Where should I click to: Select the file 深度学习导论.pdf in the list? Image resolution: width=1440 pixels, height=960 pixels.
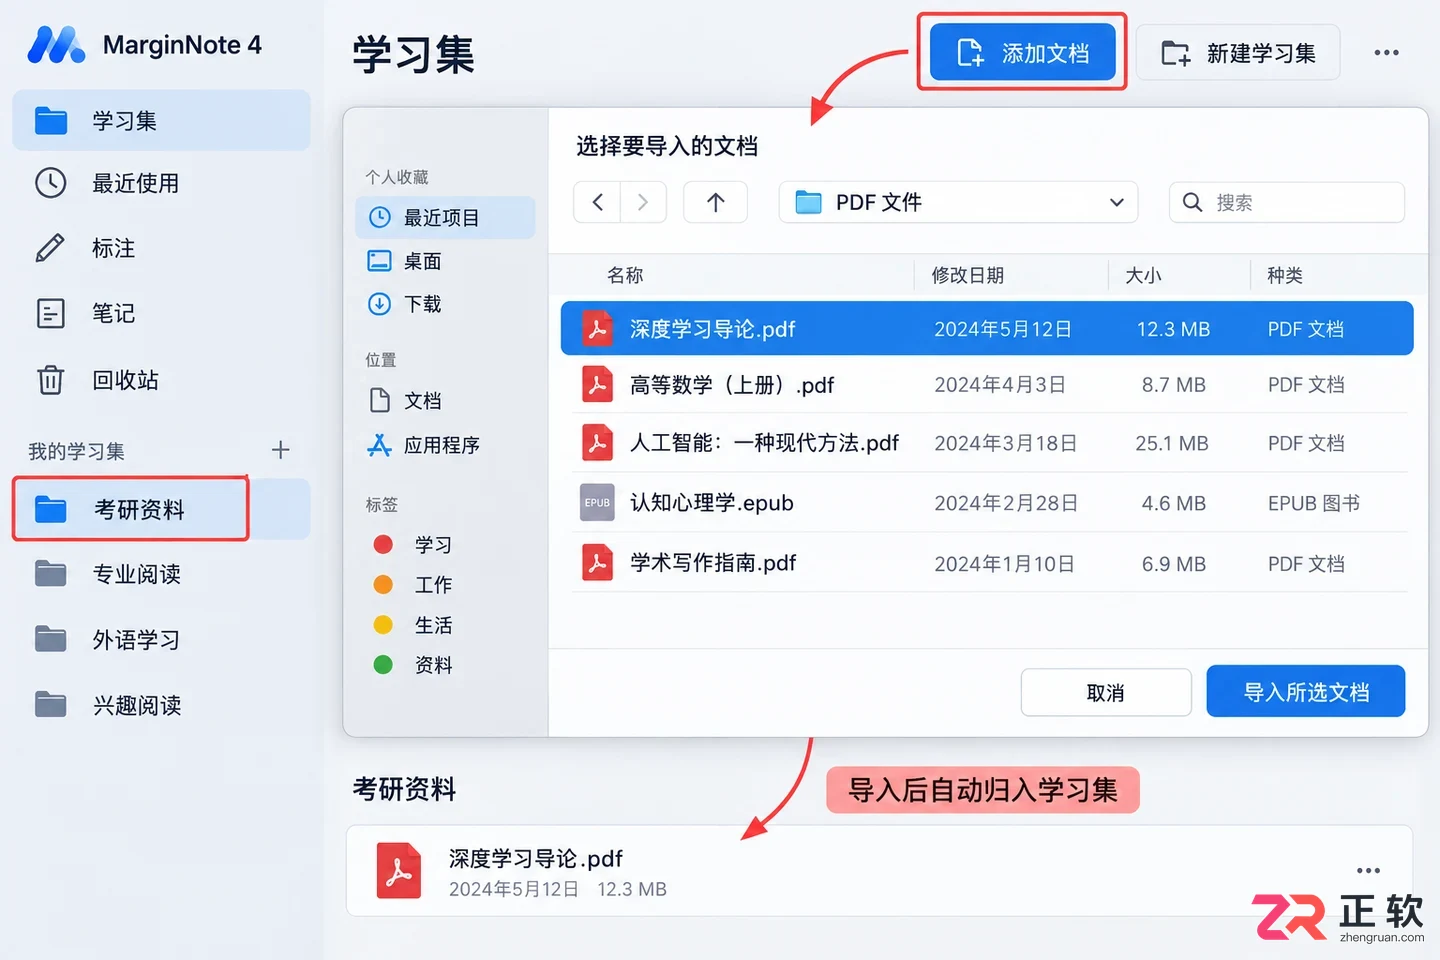987,329
